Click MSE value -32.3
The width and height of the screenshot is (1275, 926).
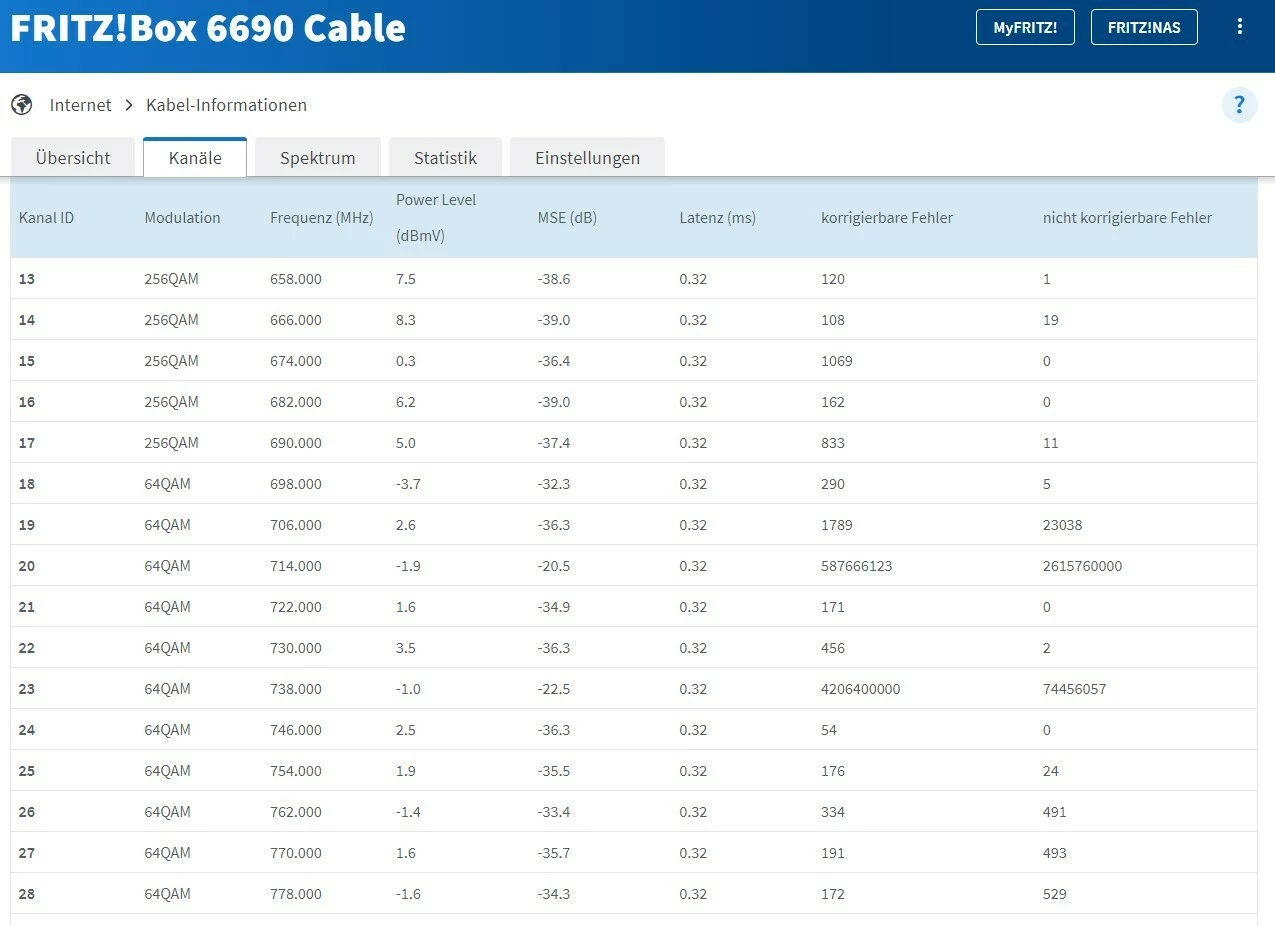554,484
